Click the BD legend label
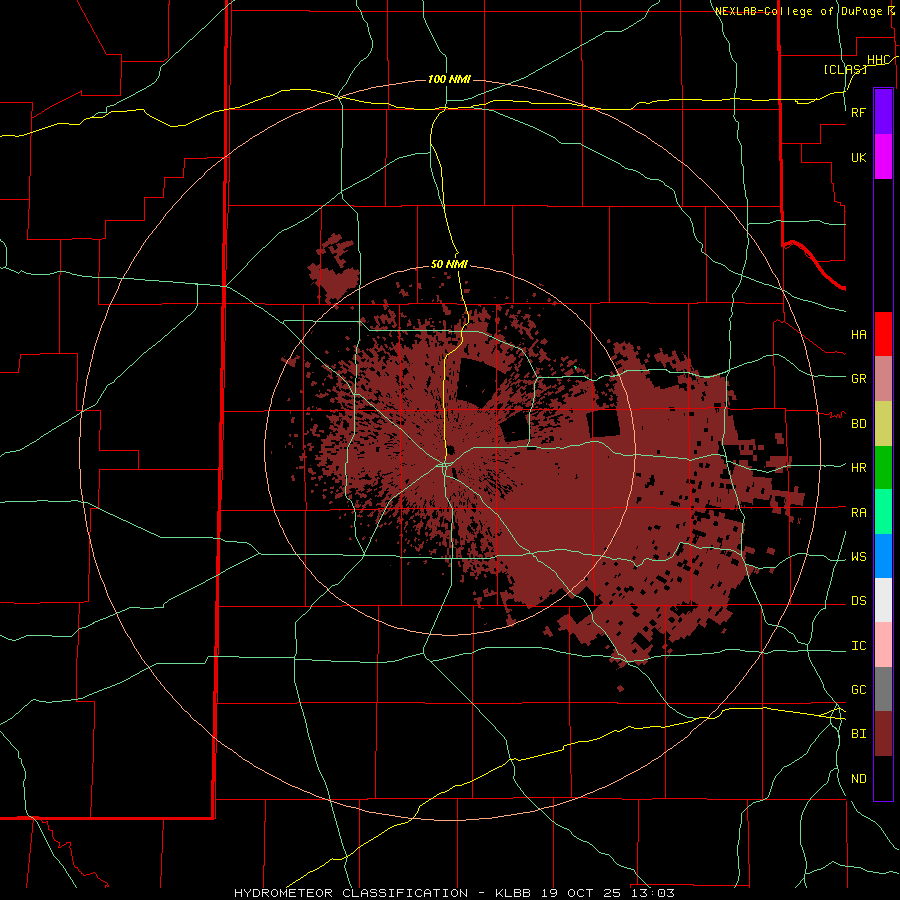900x900 pixels. [x=858, y=424]
